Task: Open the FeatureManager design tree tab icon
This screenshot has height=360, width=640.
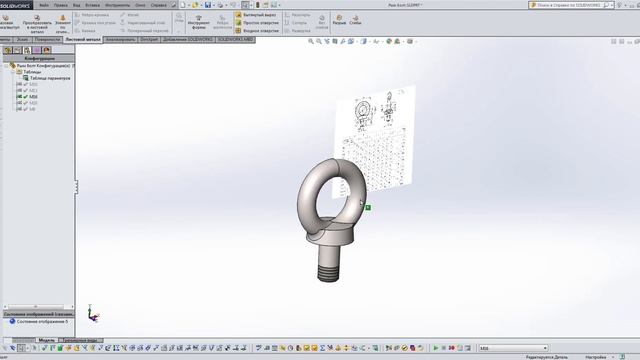Action: click(x=8, y=50)
